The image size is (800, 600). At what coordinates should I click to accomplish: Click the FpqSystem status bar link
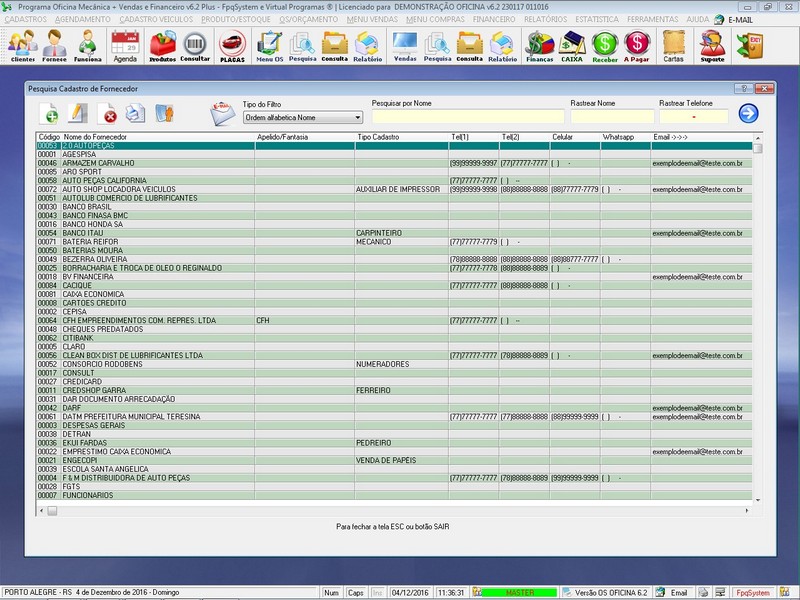pyautogui.click(x=753, y=593)
